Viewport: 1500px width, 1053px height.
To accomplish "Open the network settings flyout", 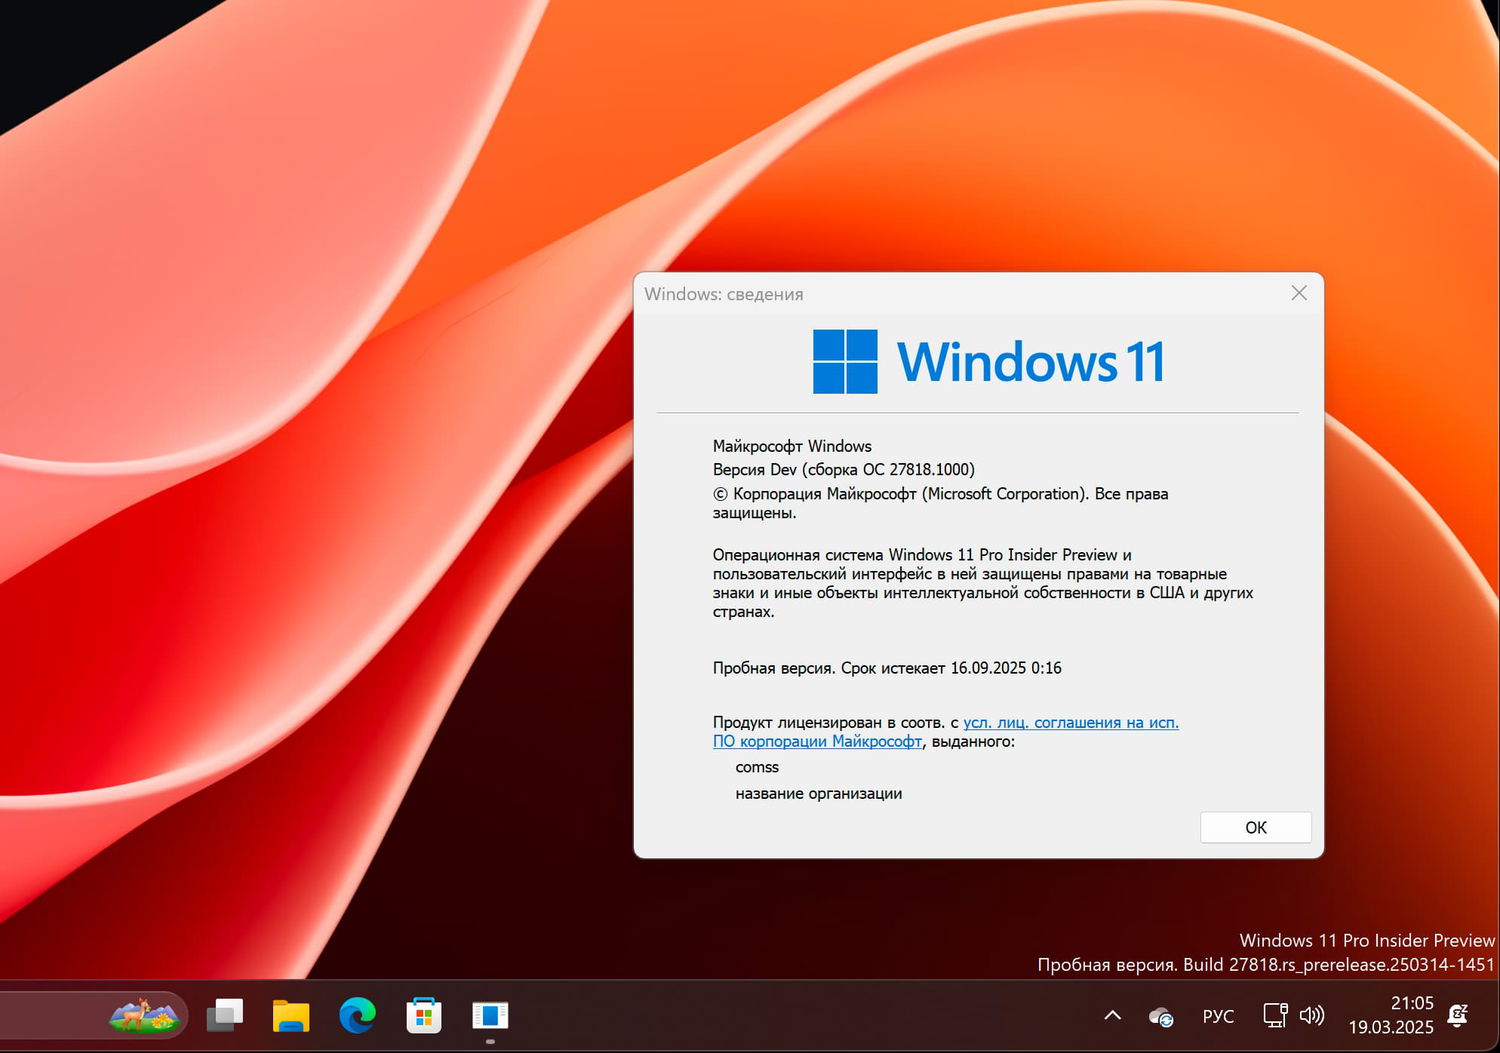I will pos(1274,1015).
